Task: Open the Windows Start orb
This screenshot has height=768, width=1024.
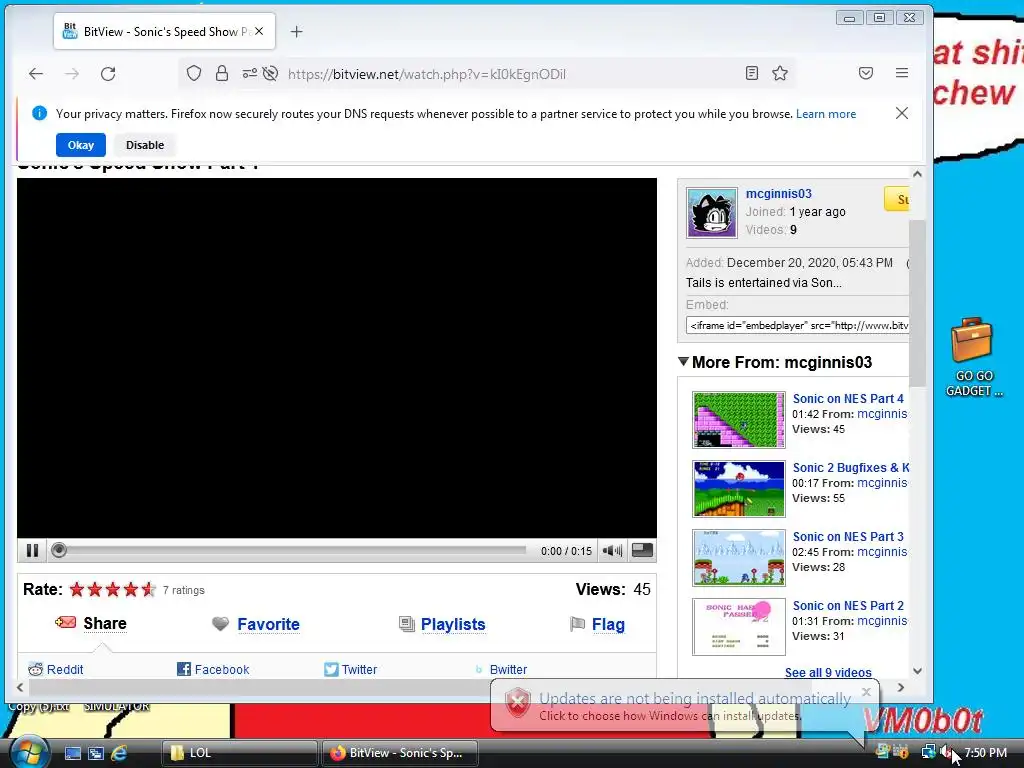Action: [29, 752]
